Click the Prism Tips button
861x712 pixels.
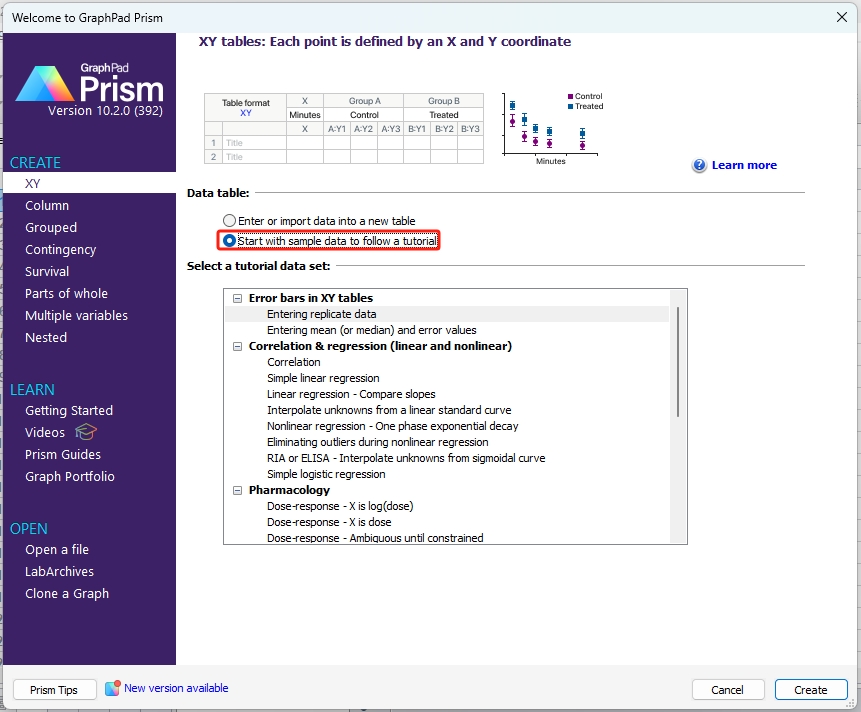tap(54, 689)
